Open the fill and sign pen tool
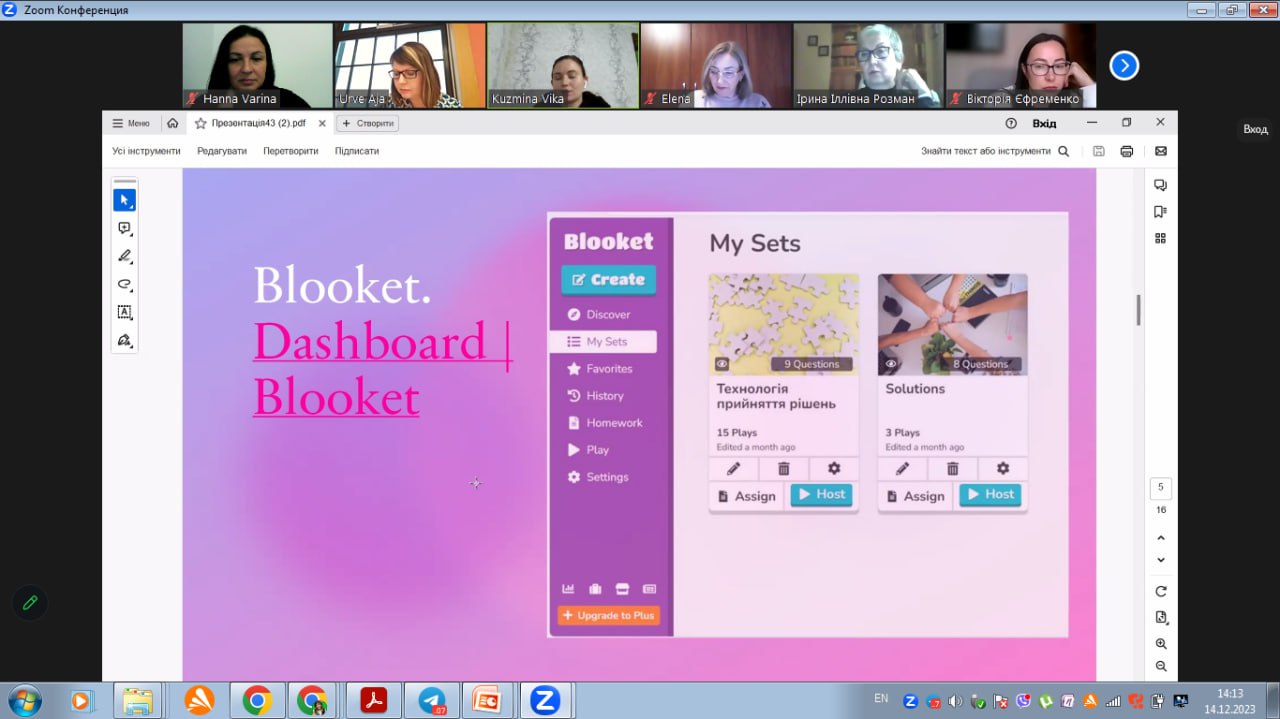This screenshot has width=1280, height=719. [x=124, y=340]
